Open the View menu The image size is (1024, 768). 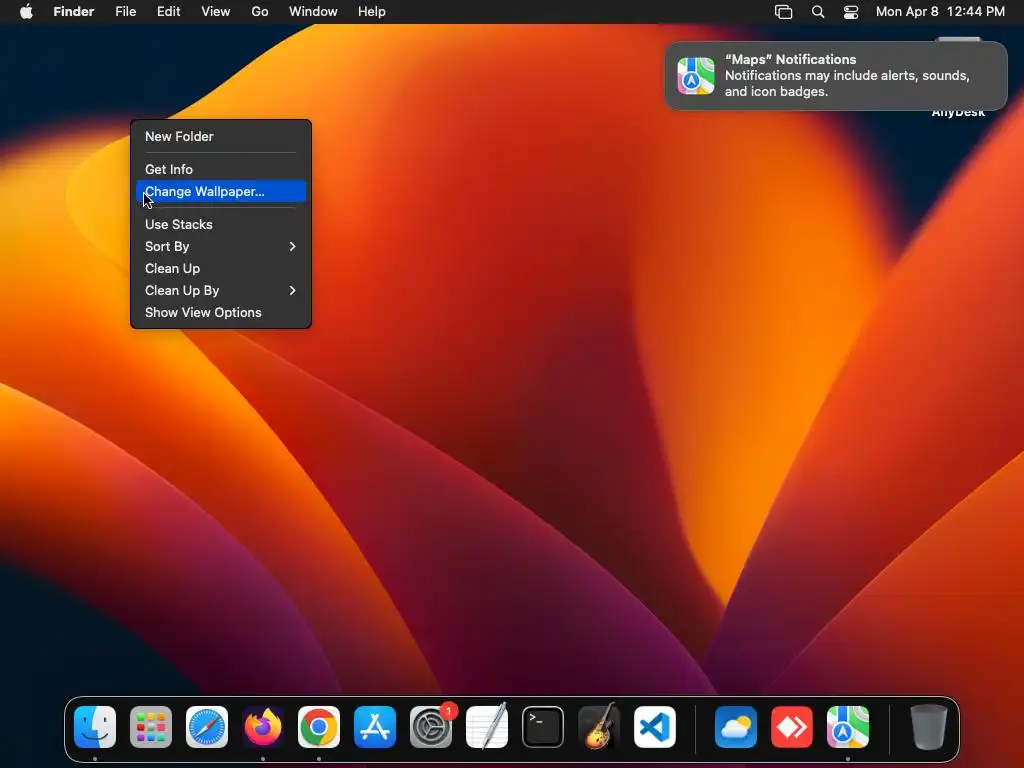[216, 12]
